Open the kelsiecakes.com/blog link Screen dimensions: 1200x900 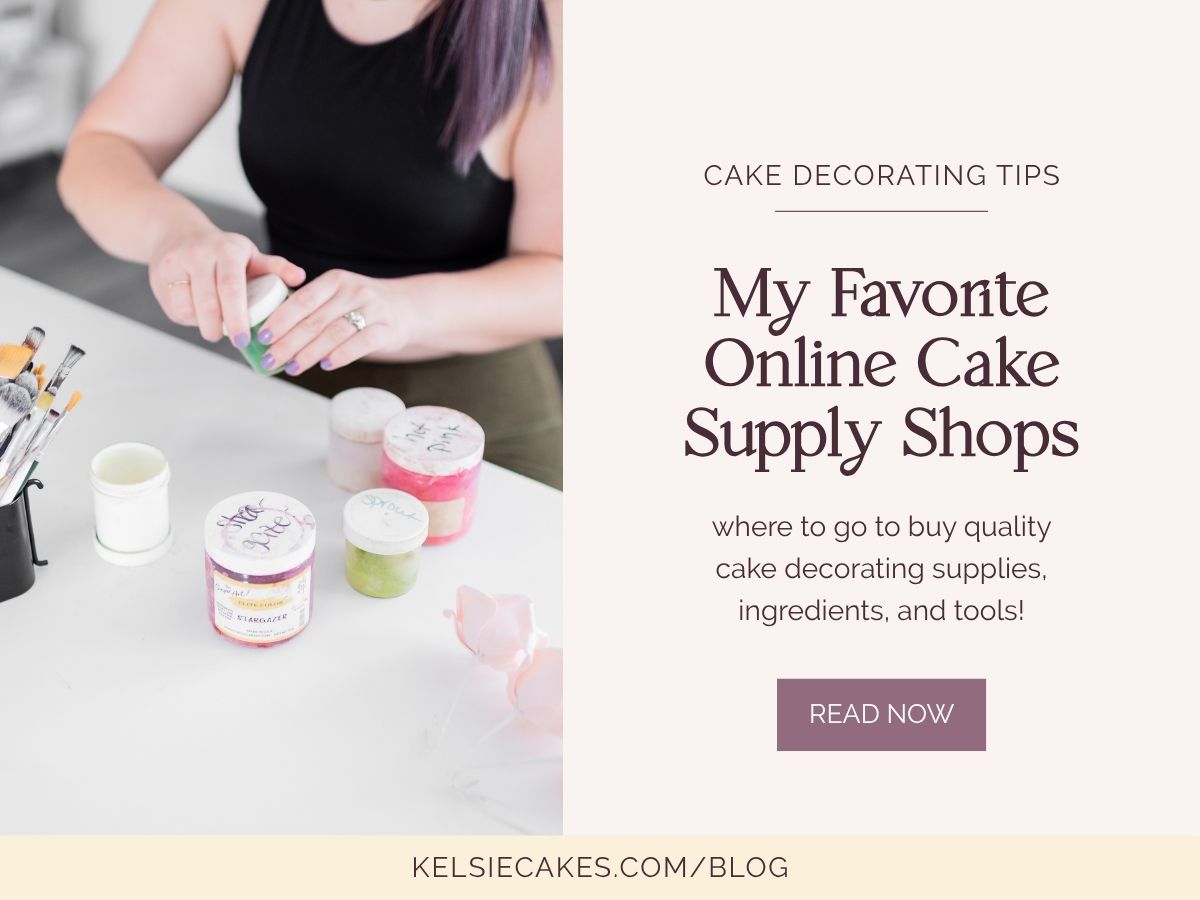(600, 867)
